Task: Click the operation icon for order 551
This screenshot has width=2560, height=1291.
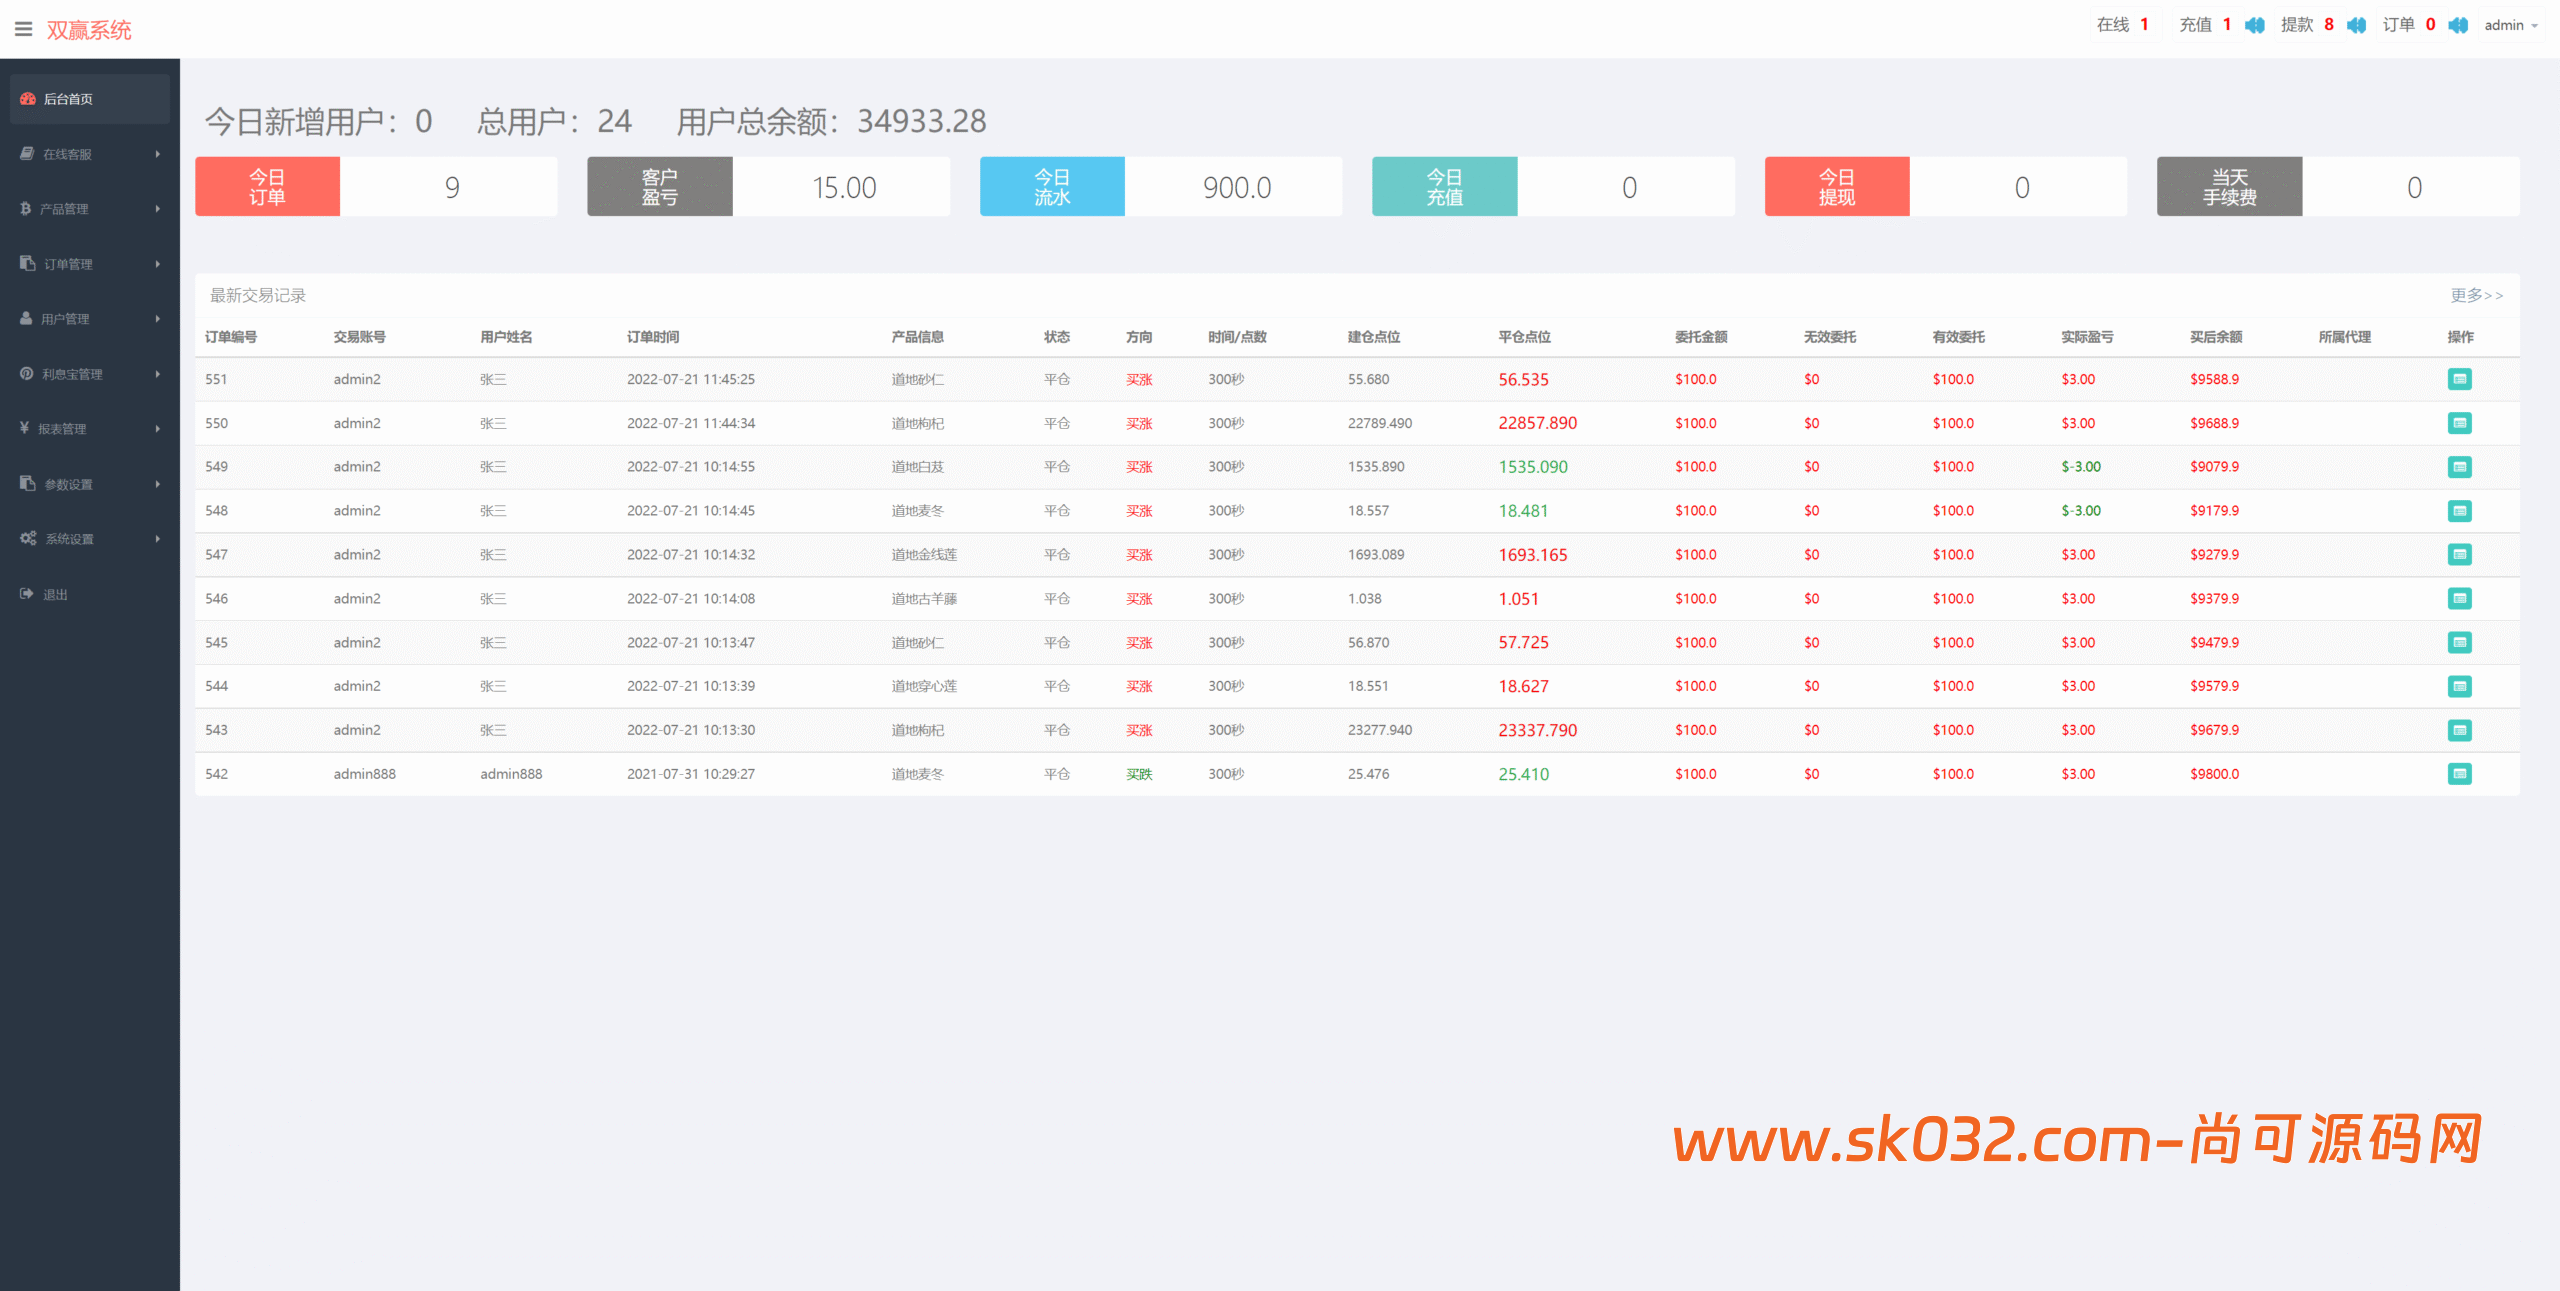Action: click(x=2460, y=379)
